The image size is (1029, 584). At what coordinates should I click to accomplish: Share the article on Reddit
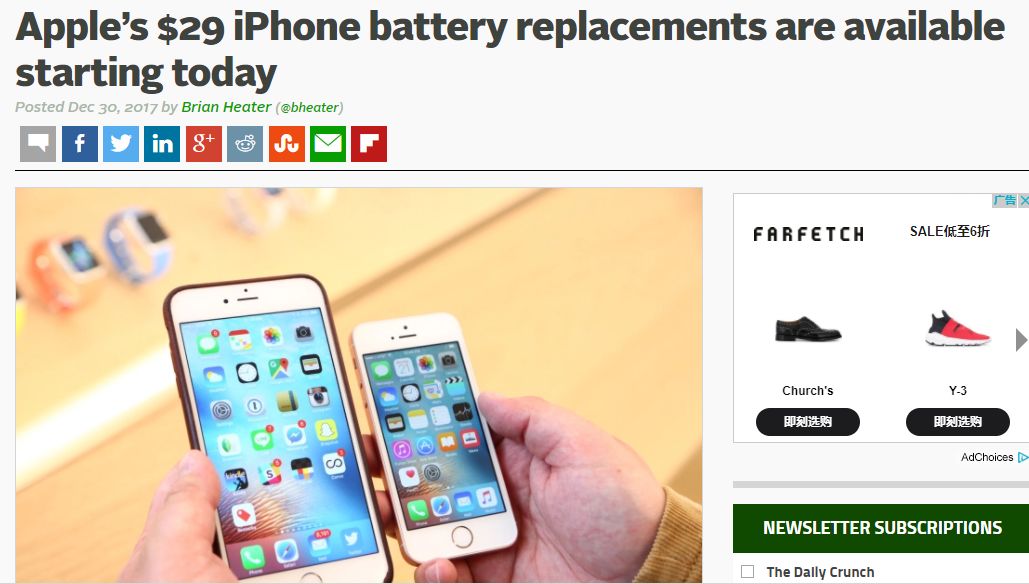tap(245, 144)
